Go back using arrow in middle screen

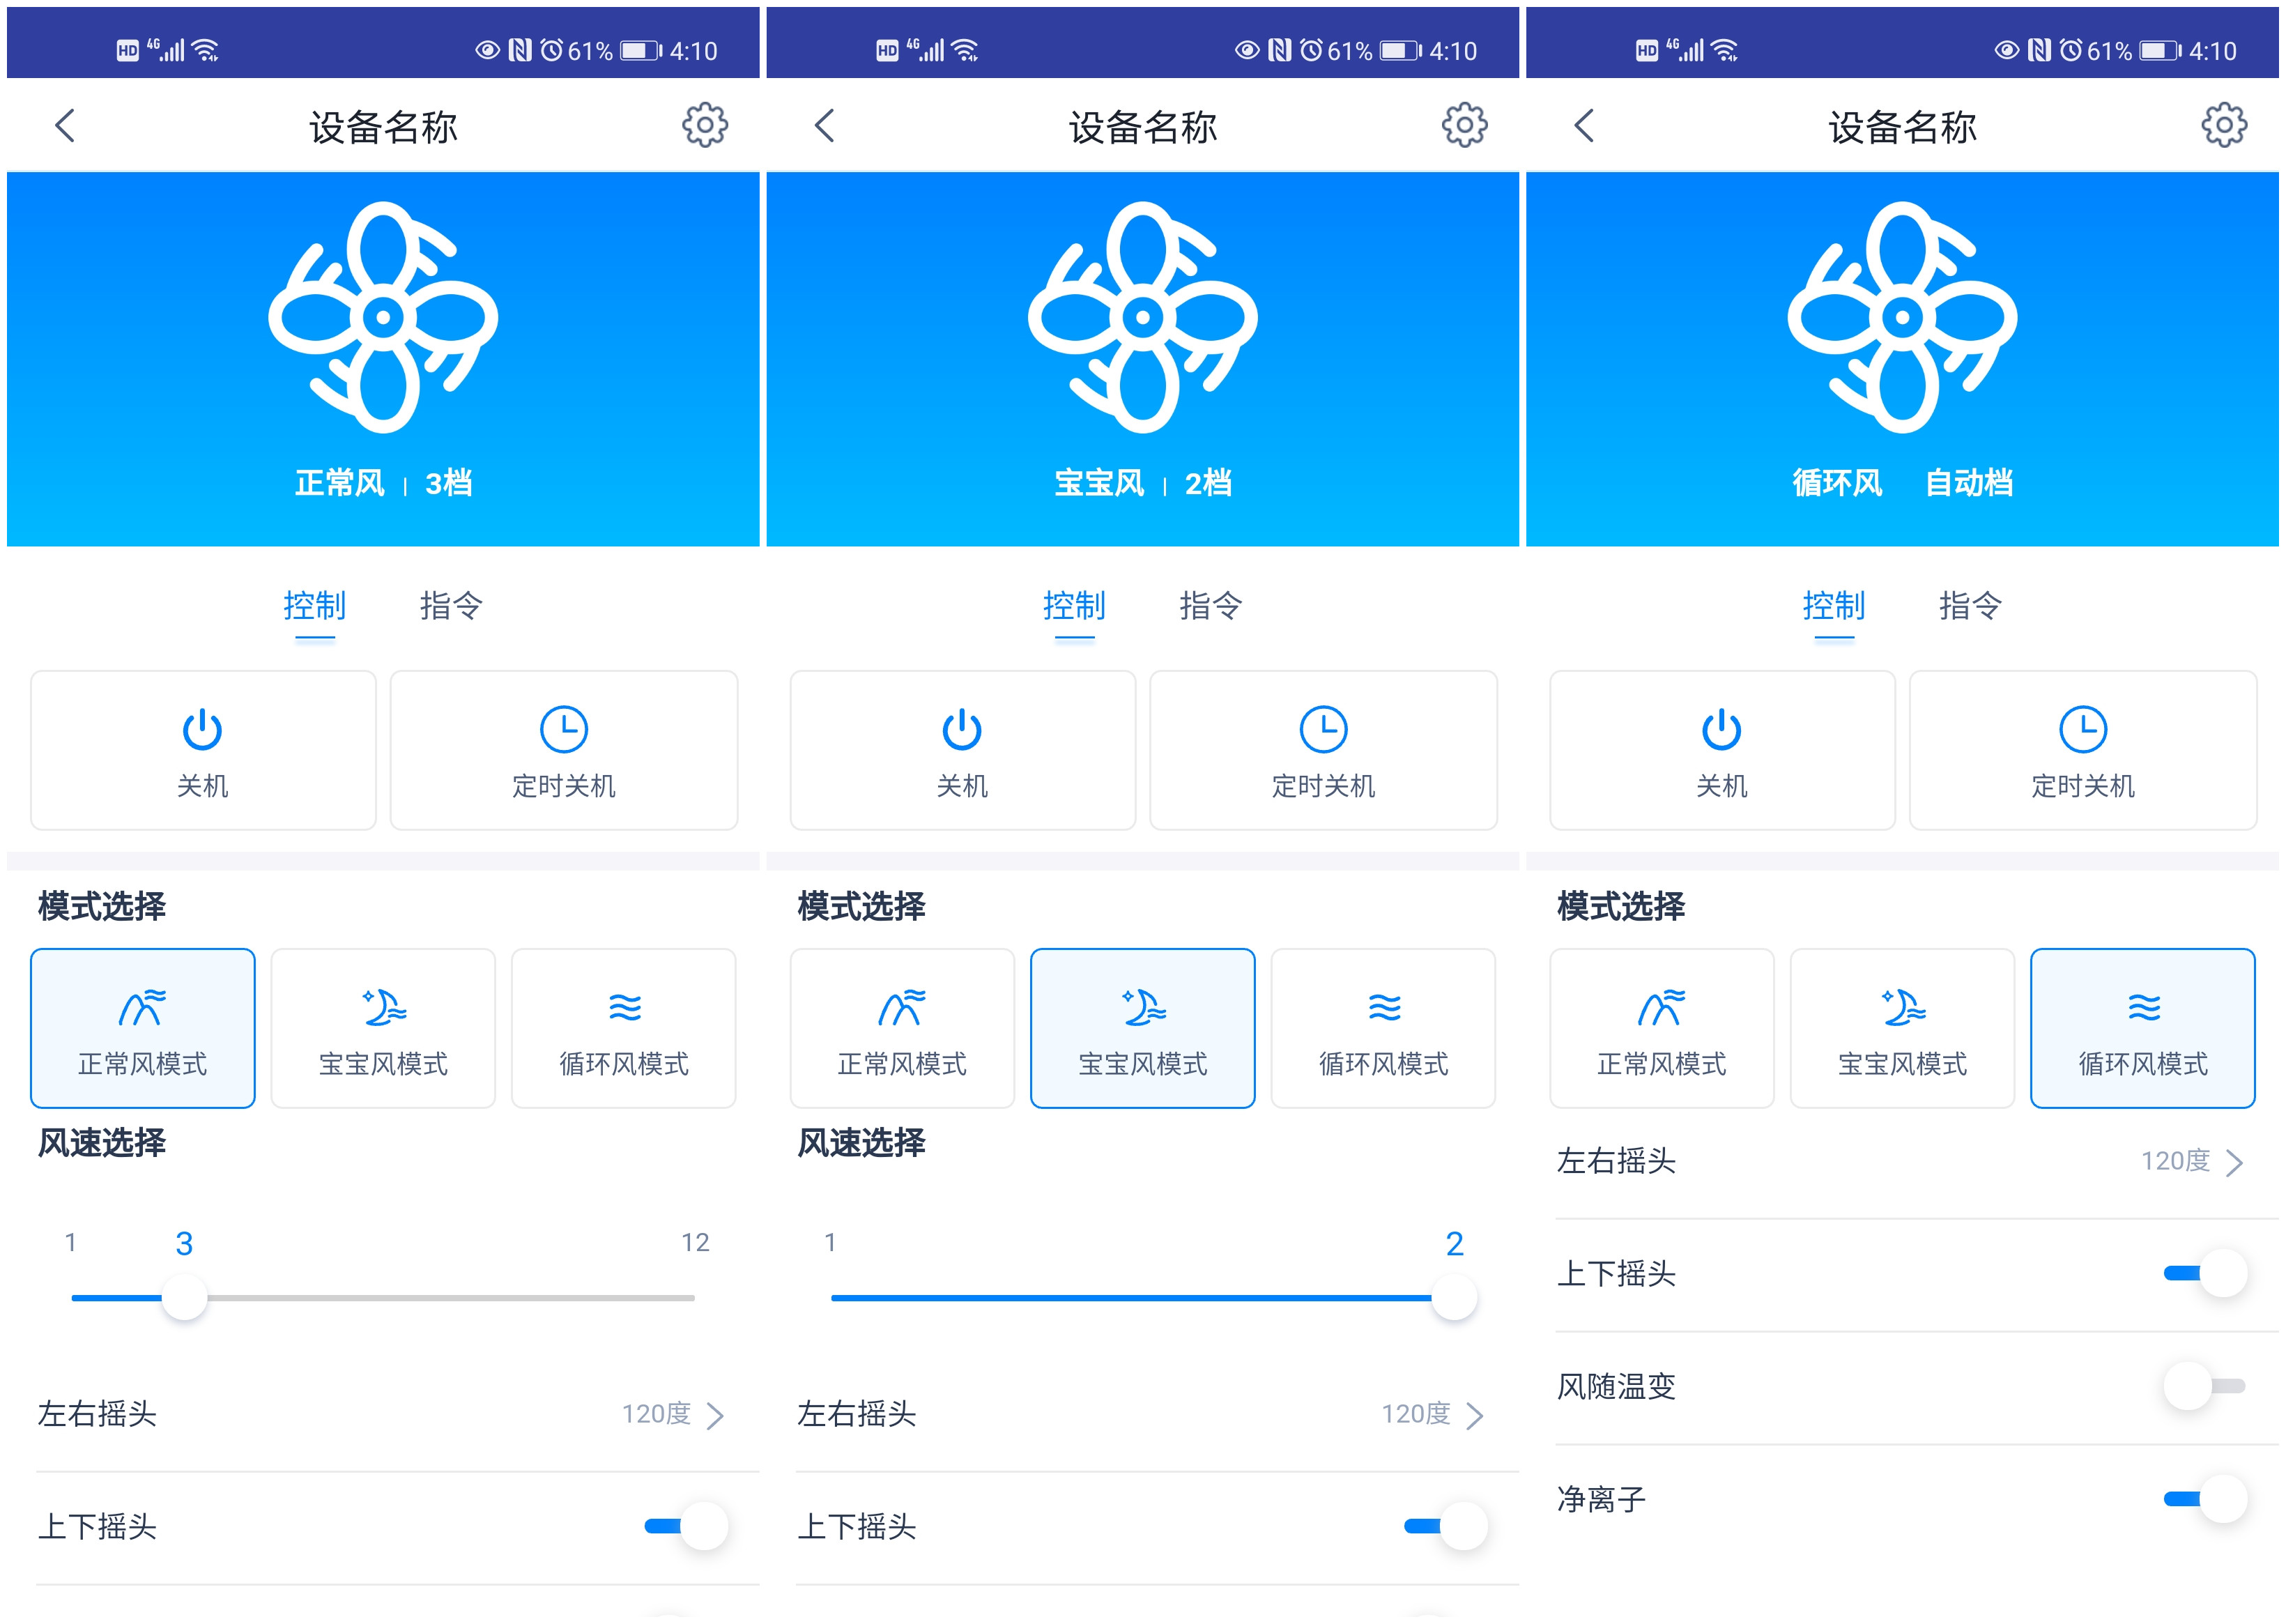coord(825,126)
